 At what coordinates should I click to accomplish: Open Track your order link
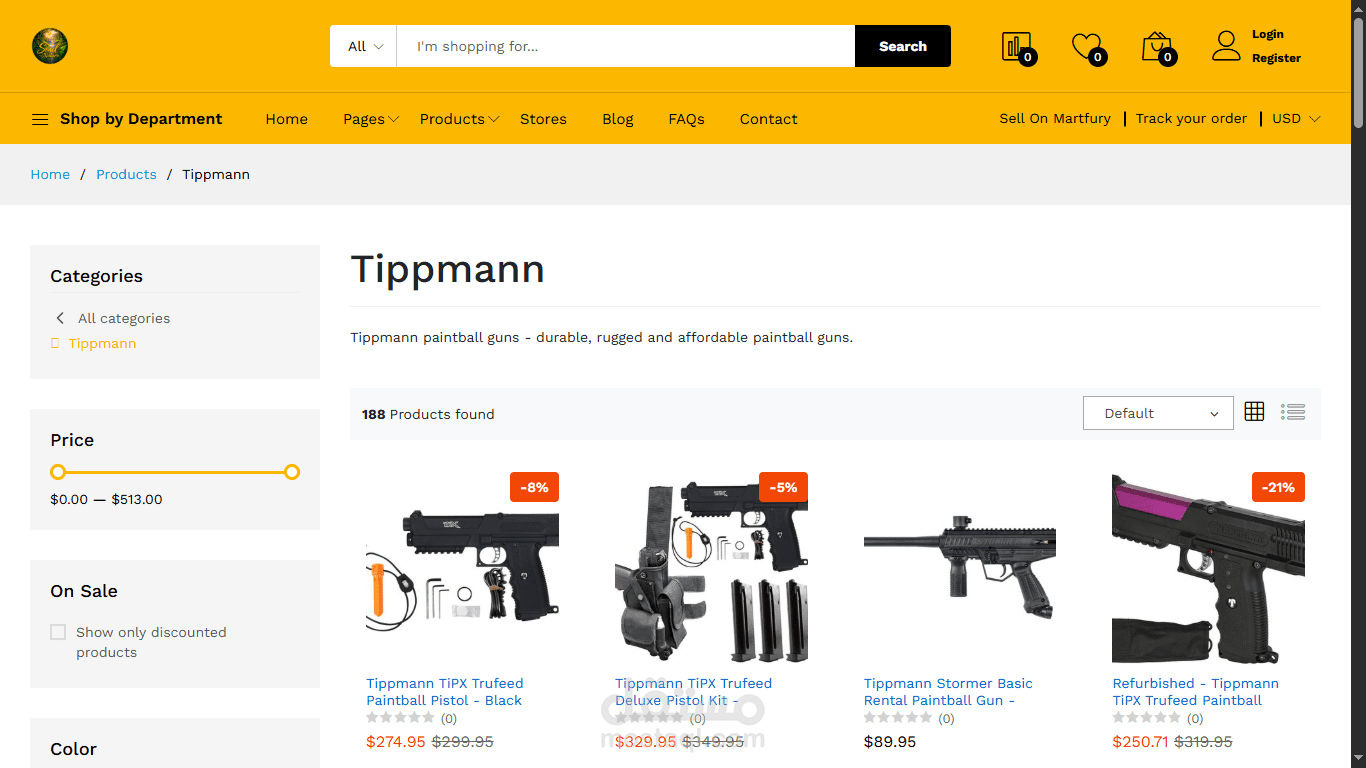[1191, 118]
